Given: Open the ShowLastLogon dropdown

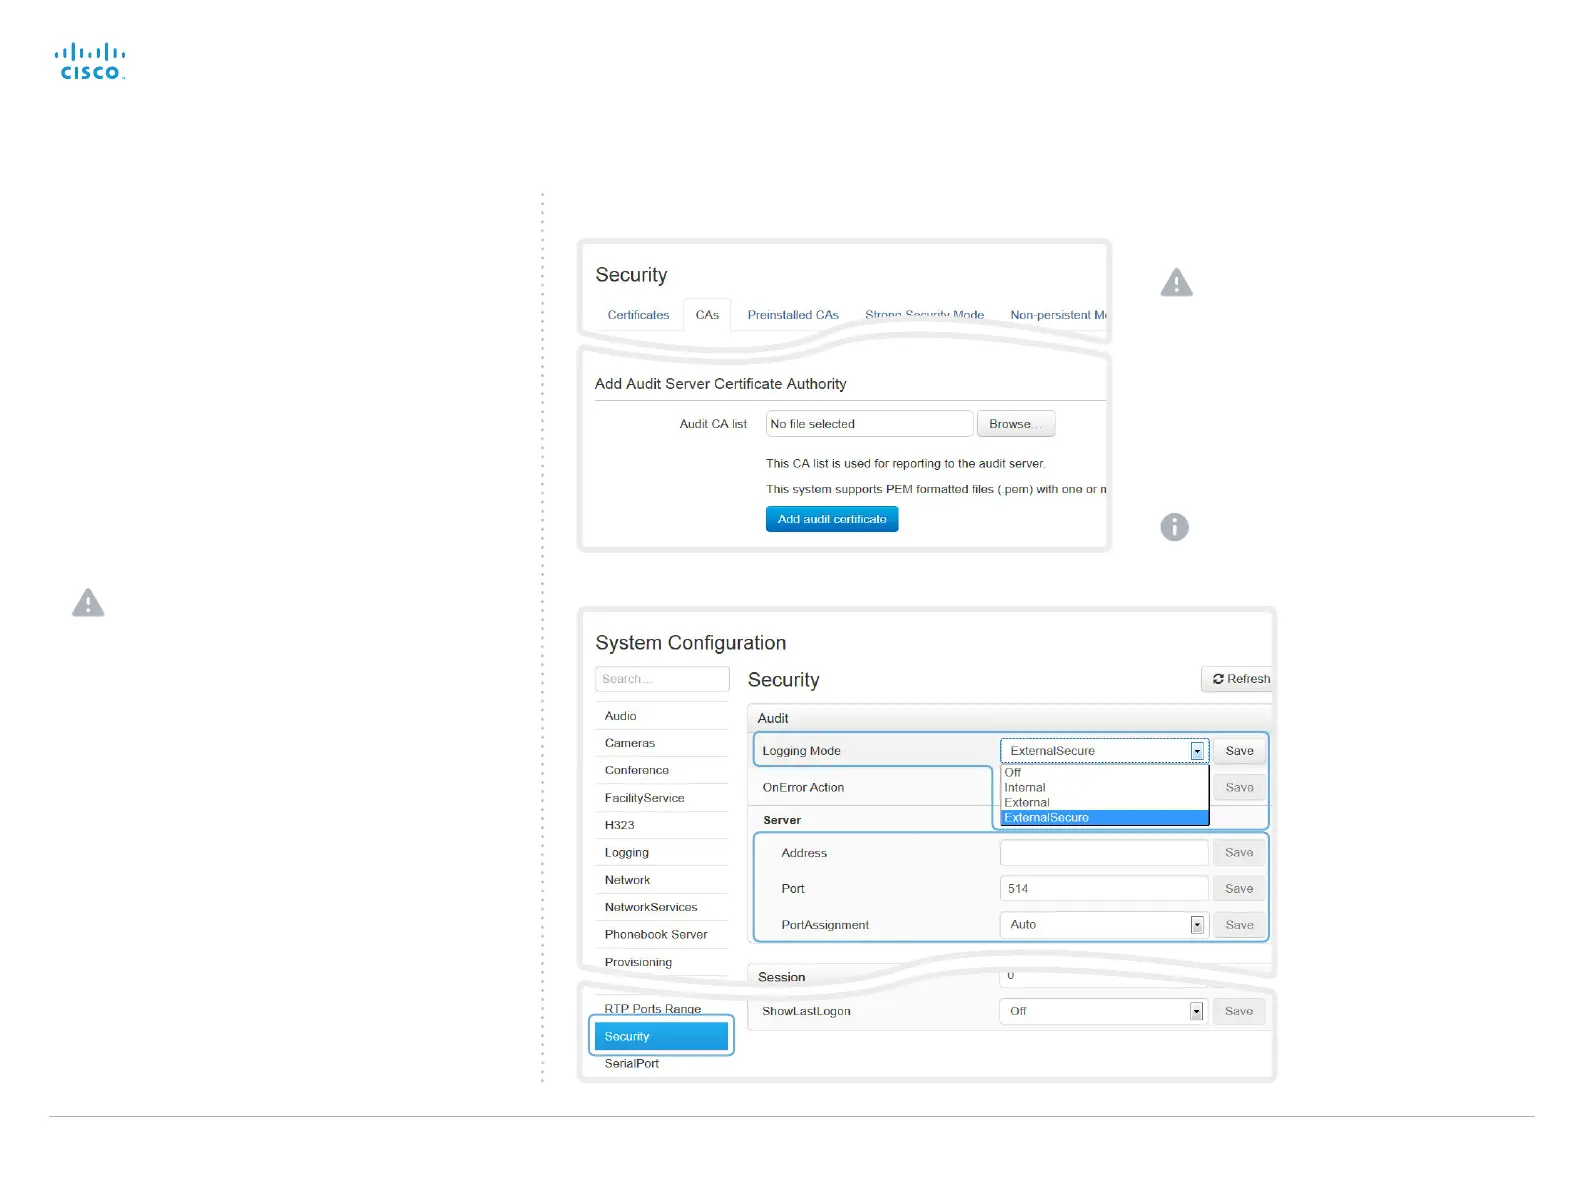Looking at the screenshot, I should point(1196,1011).
